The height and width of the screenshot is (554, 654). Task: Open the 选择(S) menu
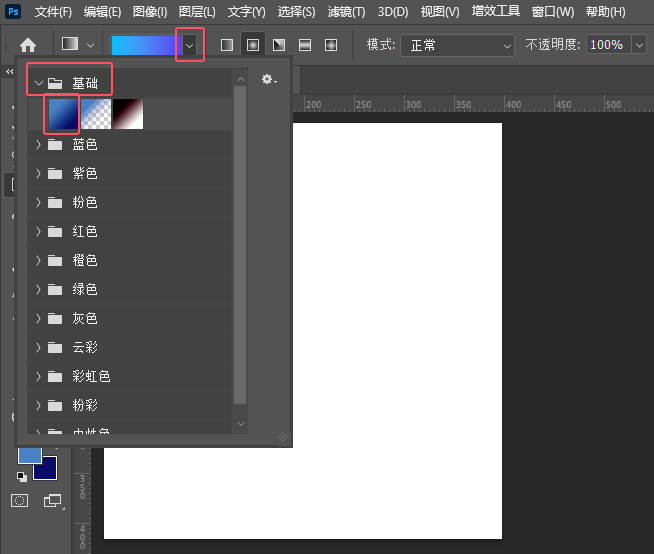[296, 11]
